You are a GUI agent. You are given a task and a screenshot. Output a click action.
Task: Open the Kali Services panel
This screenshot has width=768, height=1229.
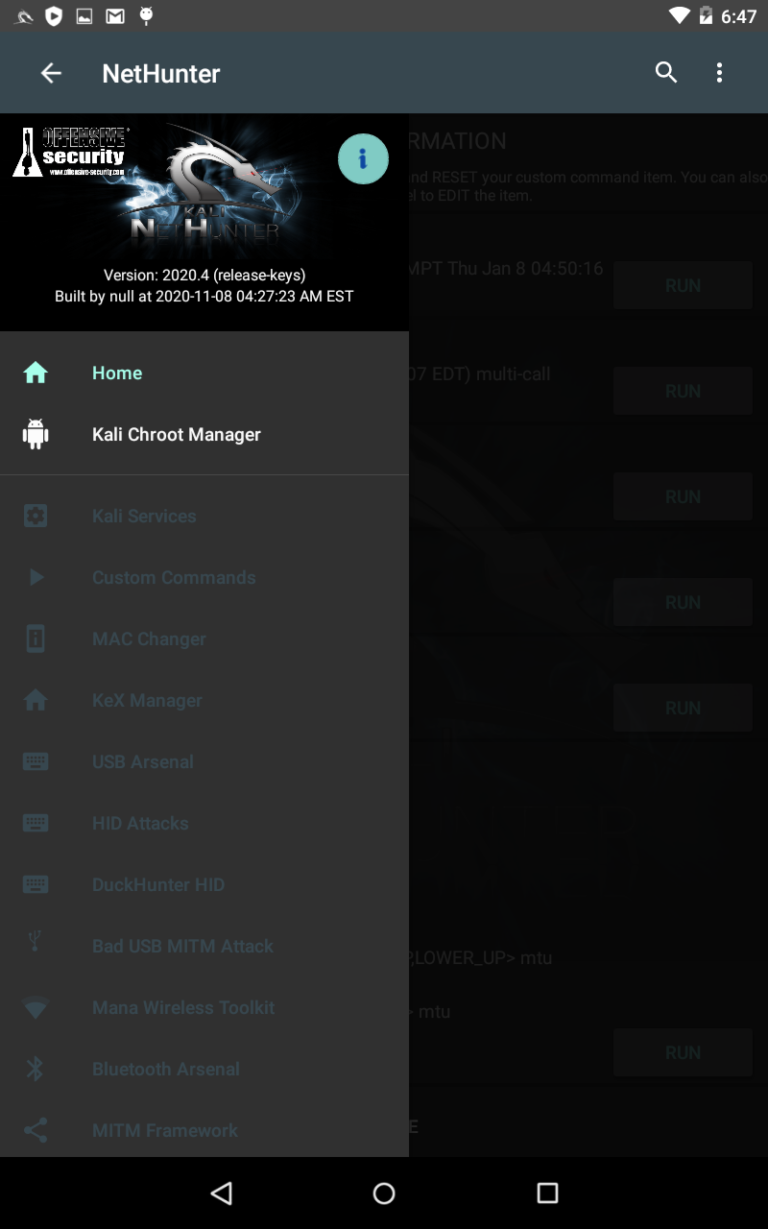coord(144,515)
